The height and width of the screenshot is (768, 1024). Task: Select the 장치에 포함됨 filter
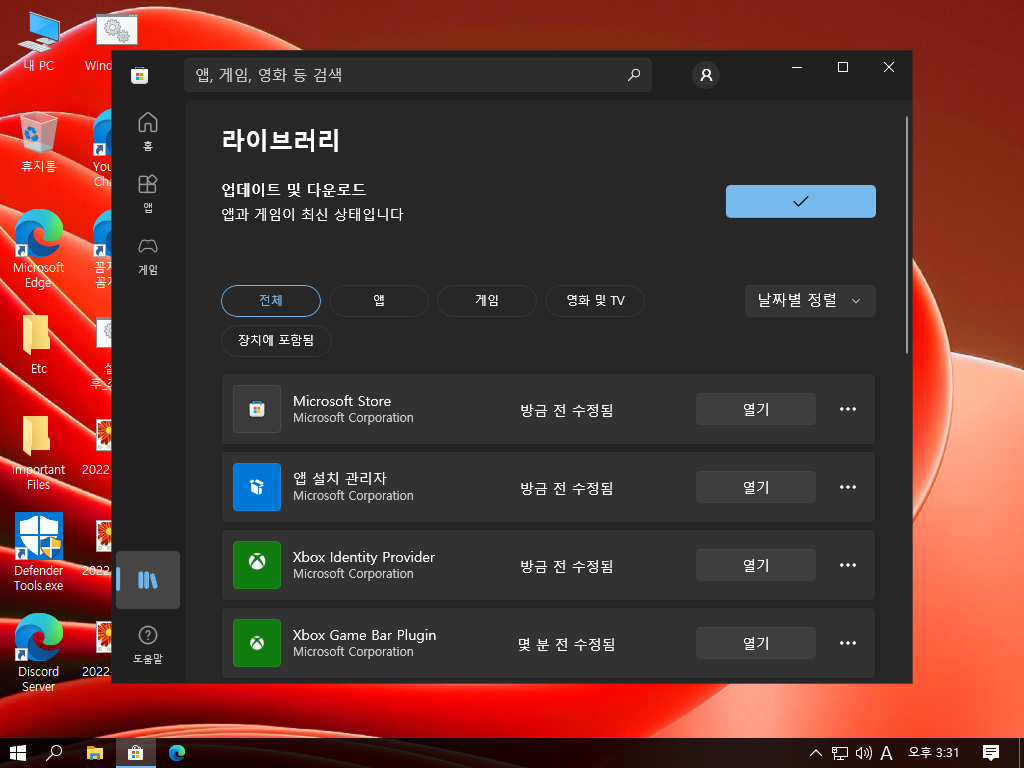[276, 340]
